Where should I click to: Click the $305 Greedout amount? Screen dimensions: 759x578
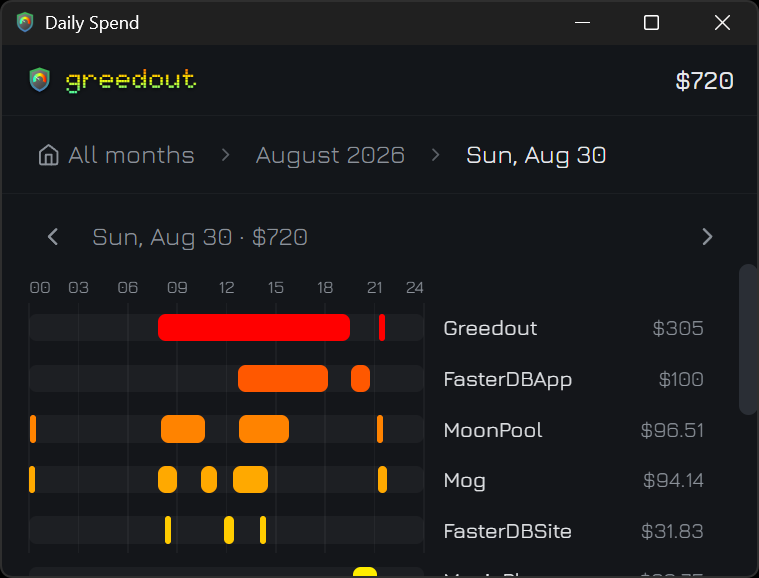[x=678, y=328]
